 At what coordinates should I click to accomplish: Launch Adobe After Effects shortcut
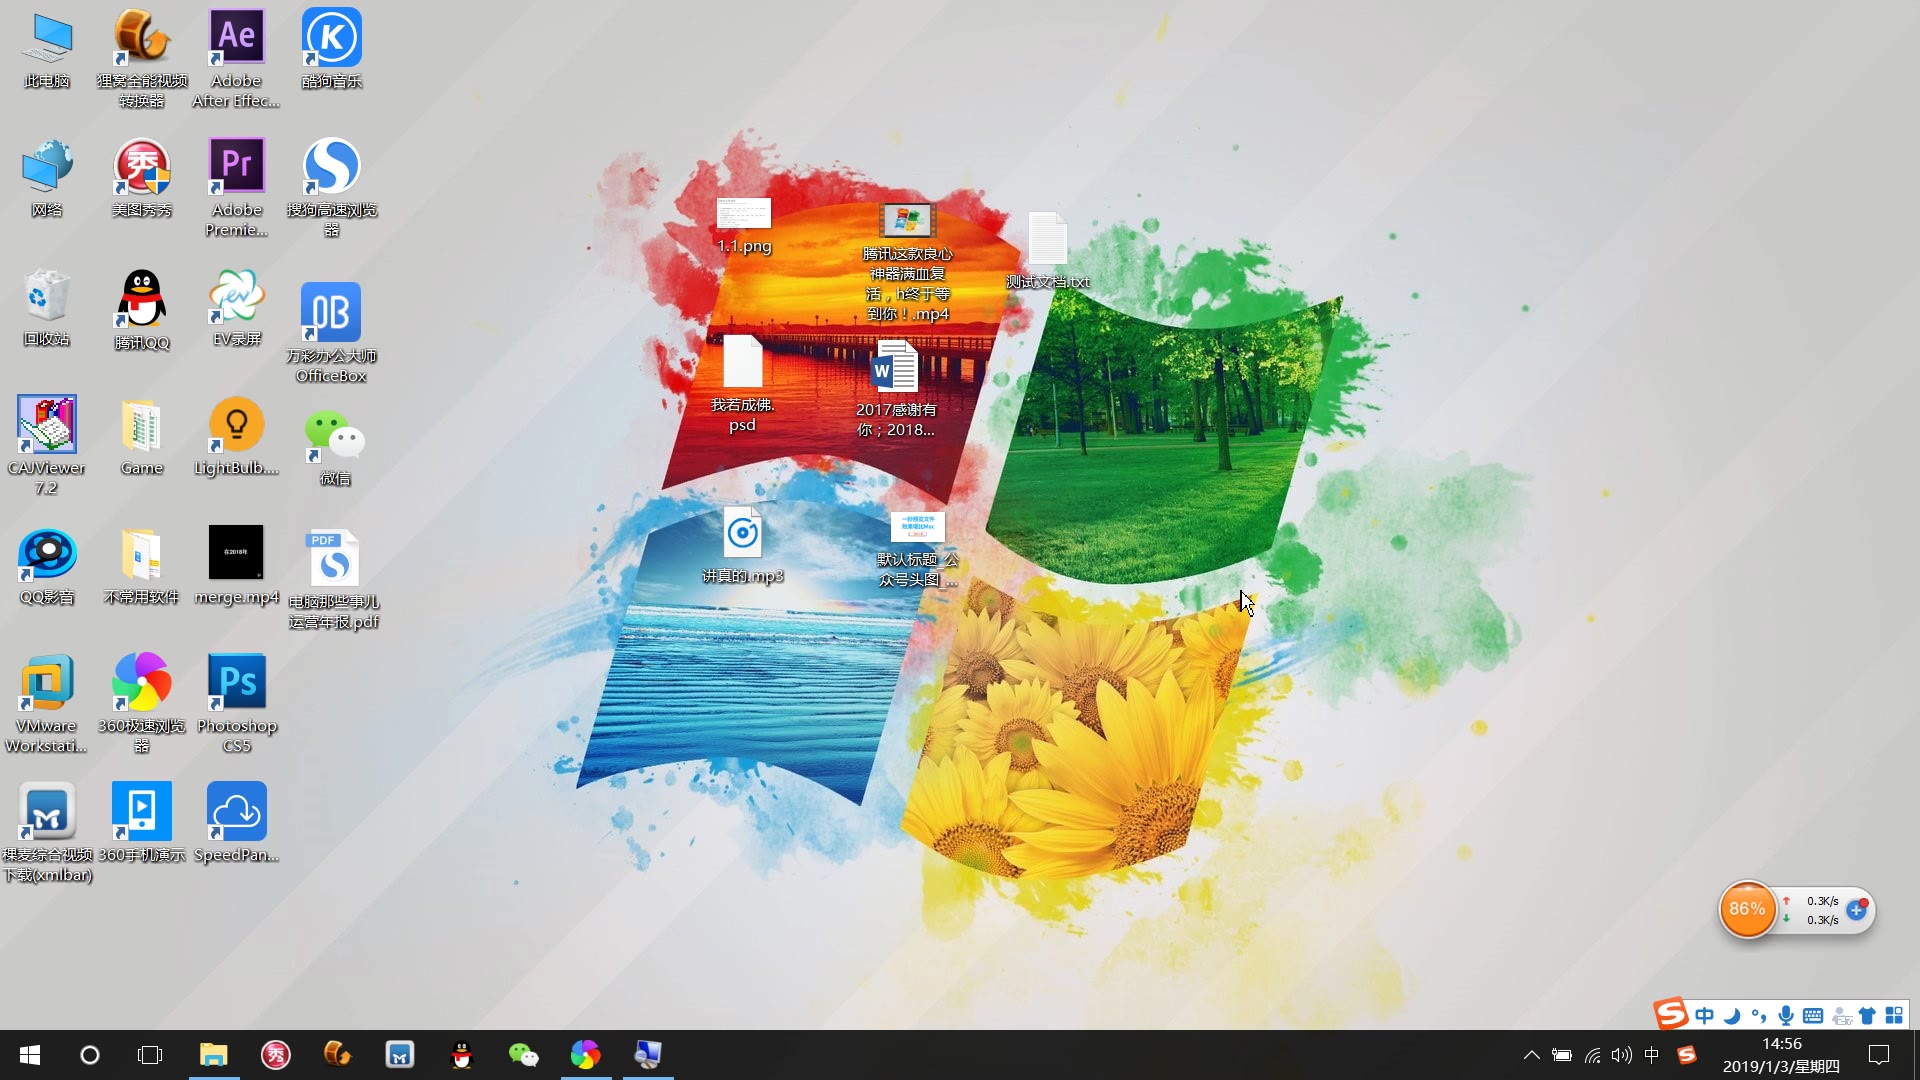tap(237, 57)
